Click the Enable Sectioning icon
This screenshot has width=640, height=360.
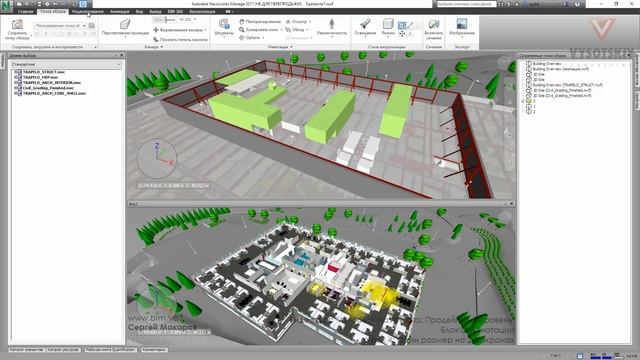[433, 24]
